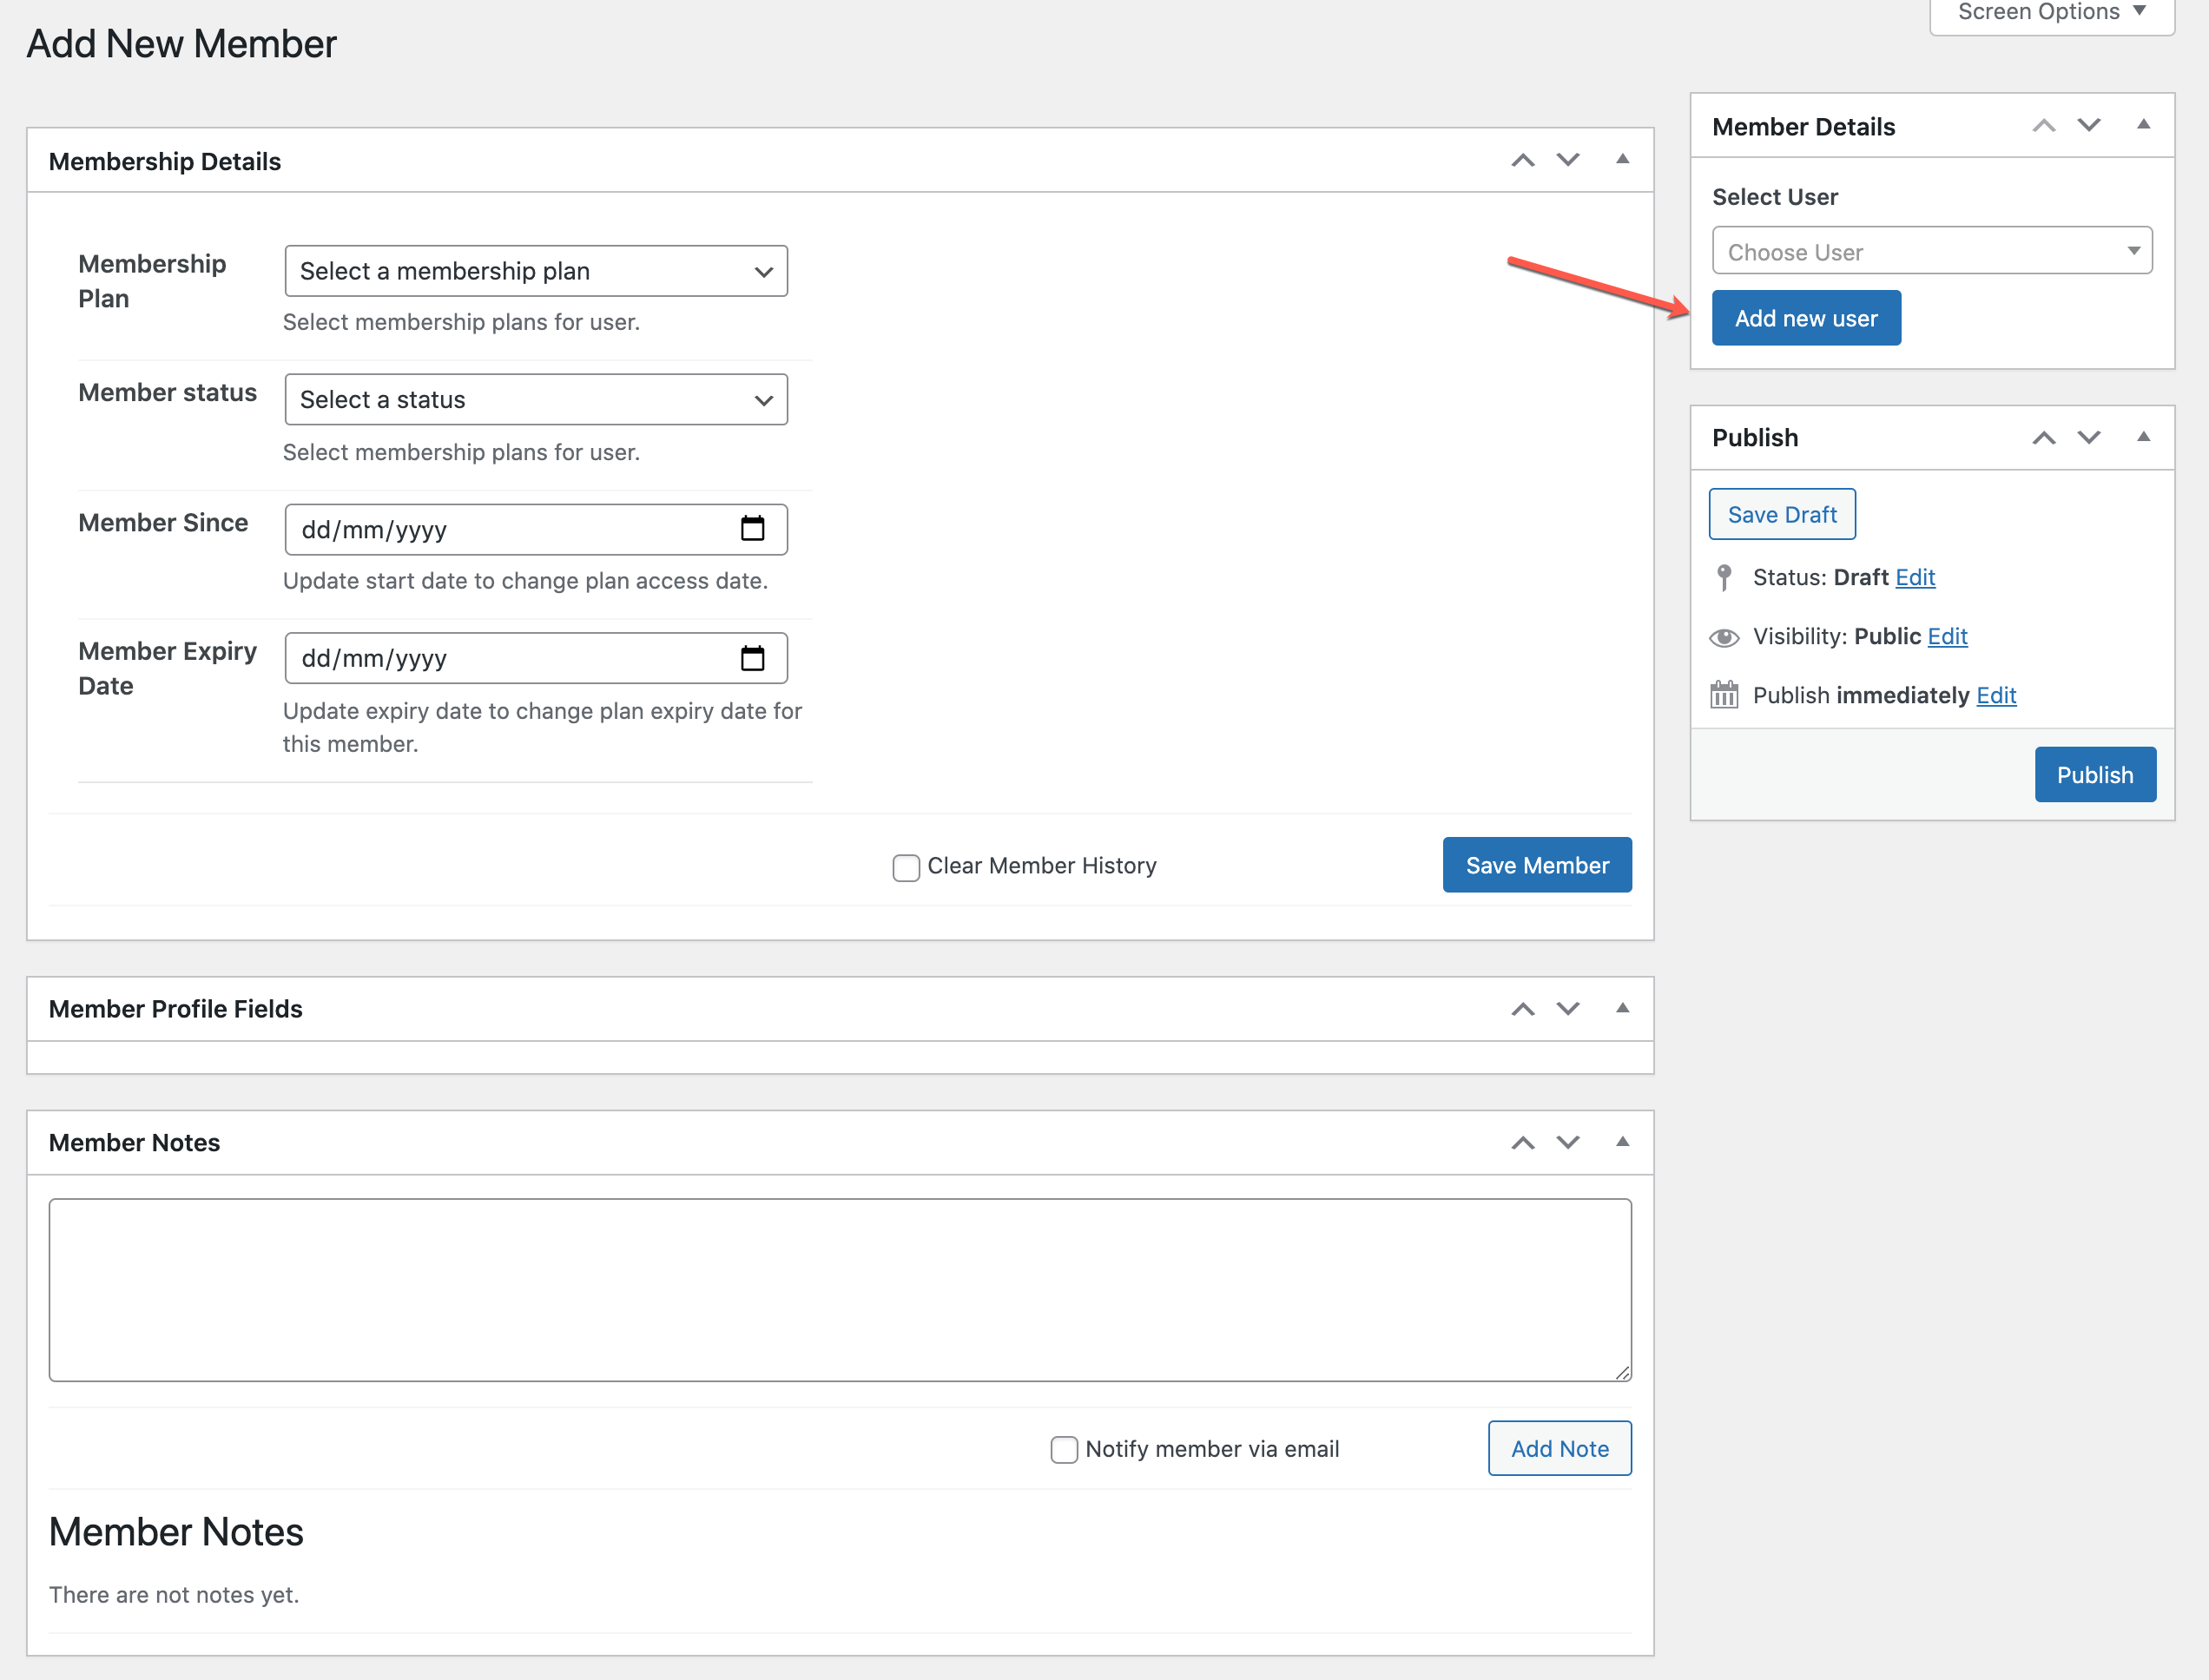Click Save Draft button
Image resolution: width=2209 pixels, height=1680 pixels.
[1781, 514]
